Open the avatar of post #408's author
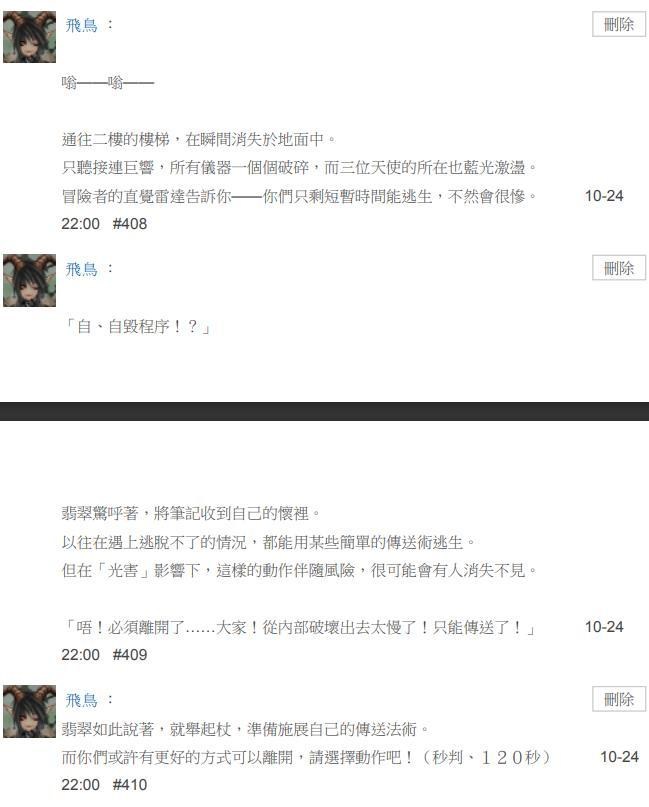Image resolution: width=649 pixels, height=807 pixels. (29, 37)
